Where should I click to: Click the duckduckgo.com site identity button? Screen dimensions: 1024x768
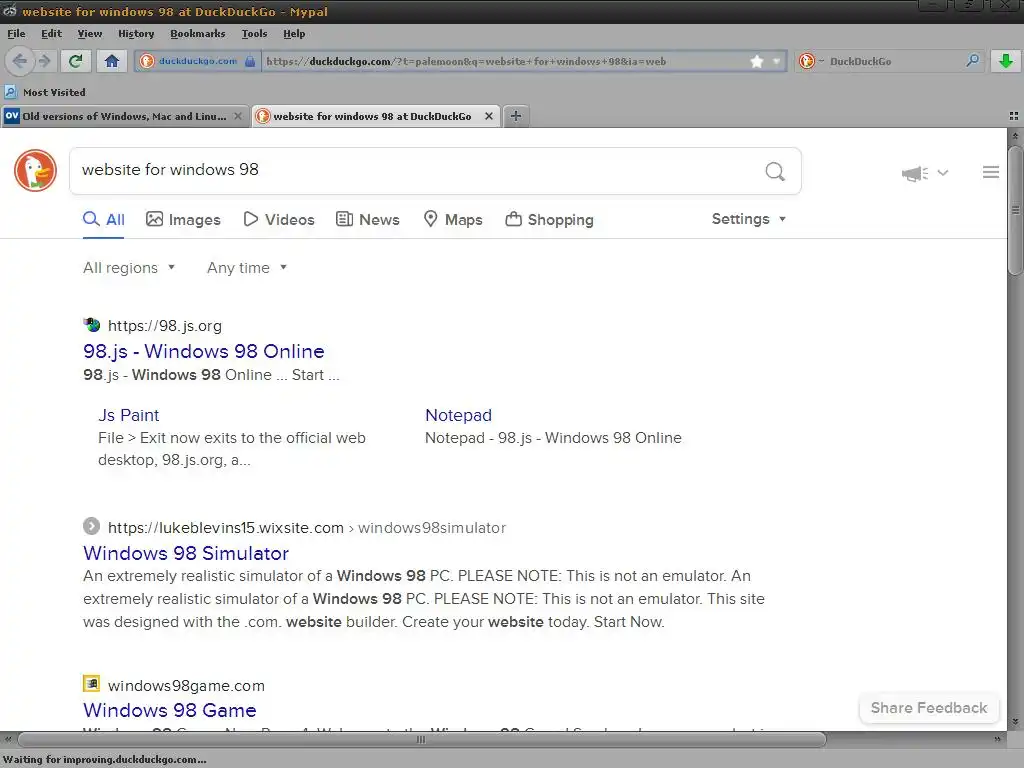[198, 61]
